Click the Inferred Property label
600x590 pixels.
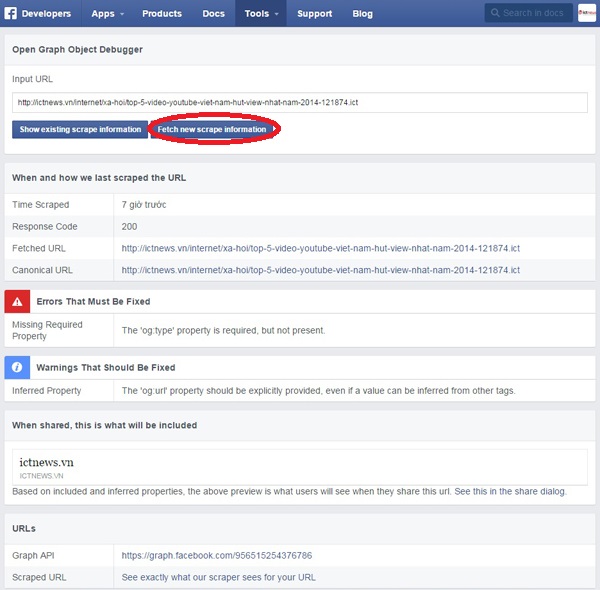click(47, 391)
